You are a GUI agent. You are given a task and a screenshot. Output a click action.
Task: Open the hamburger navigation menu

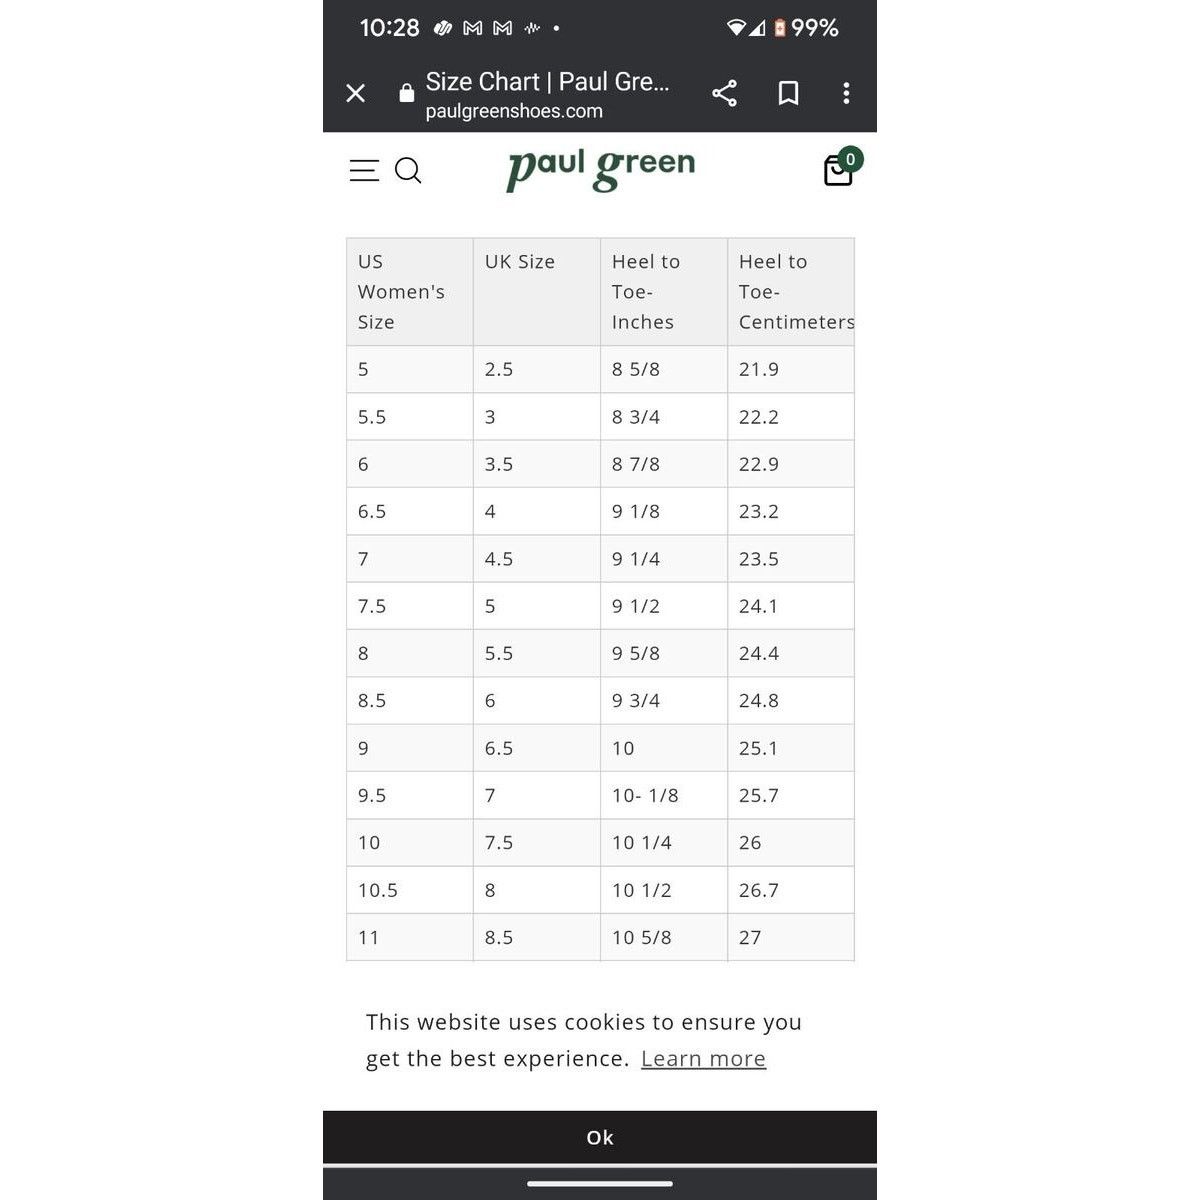pyautogui.click(x=364, y=170)
